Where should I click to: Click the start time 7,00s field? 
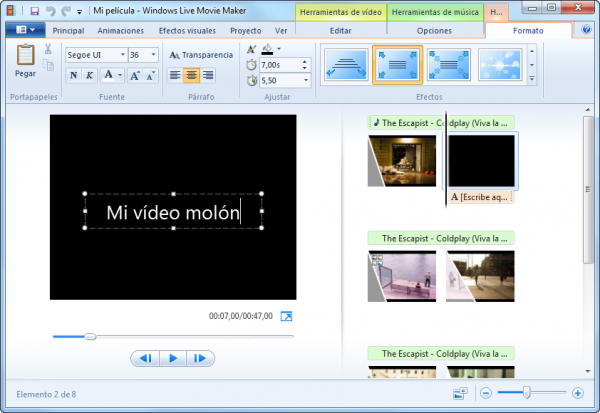click(x=280, y=65)
